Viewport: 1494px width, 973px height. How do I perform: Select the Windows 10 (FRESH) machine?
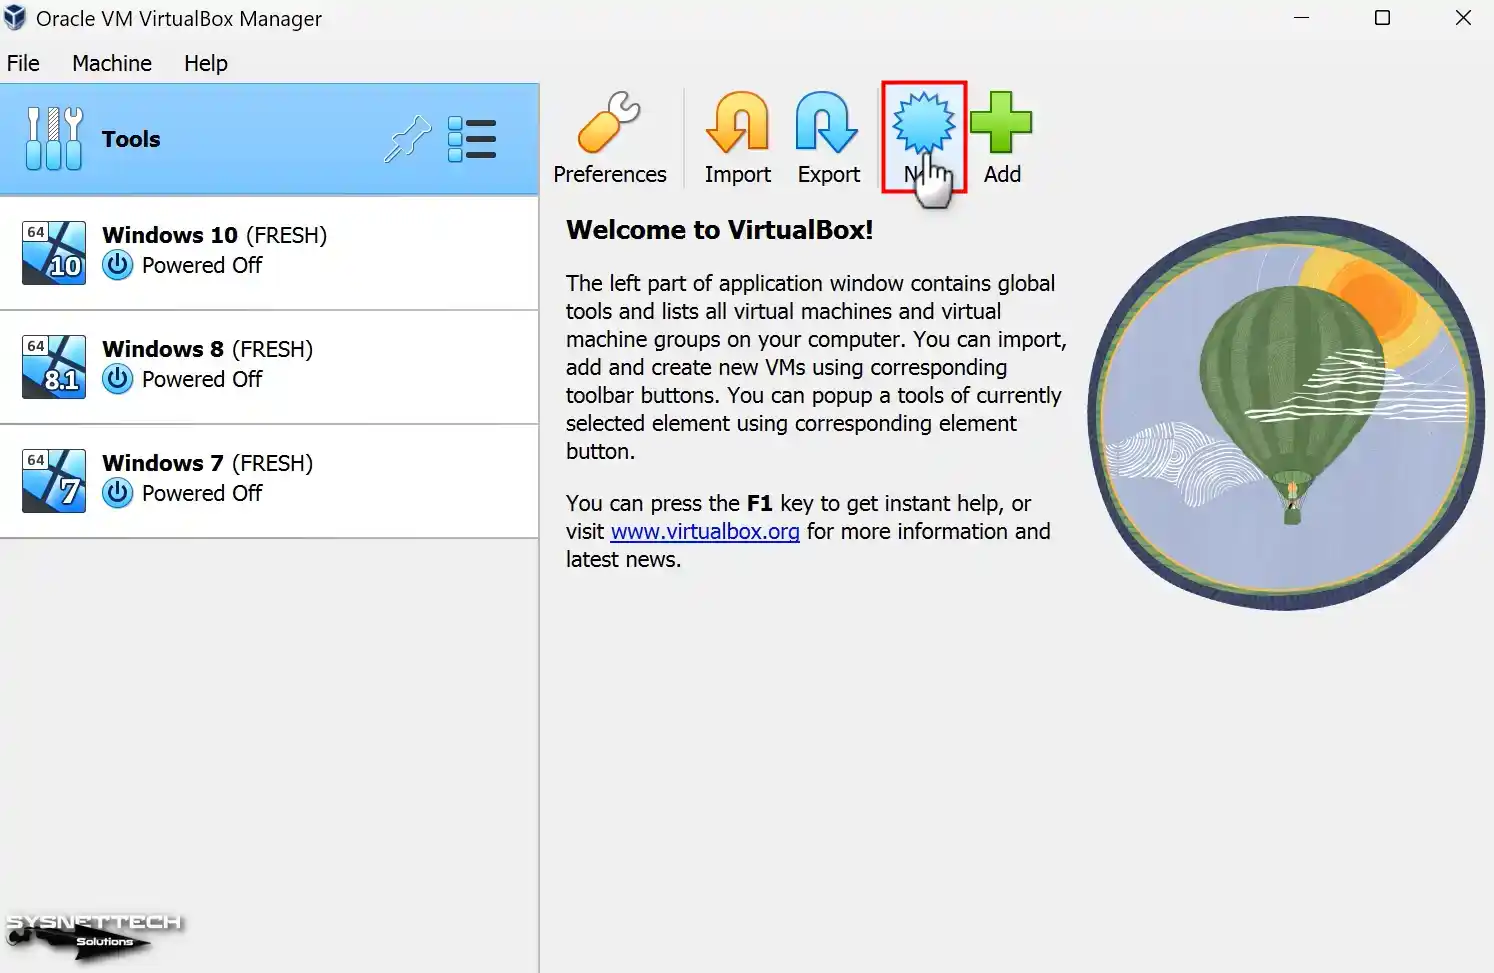pyautogui.click(x=269, y=253)
